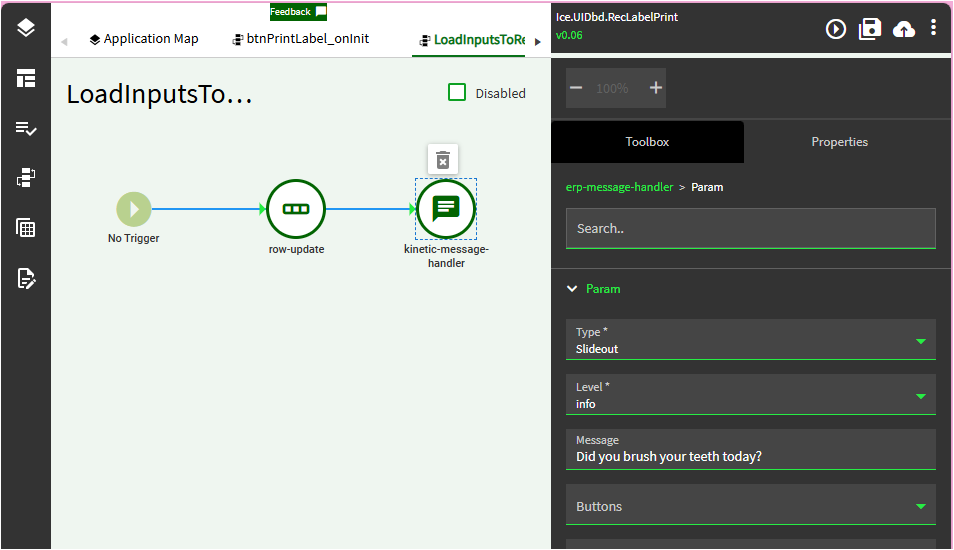Toggle the Disabled checkbox

(457, 92)
